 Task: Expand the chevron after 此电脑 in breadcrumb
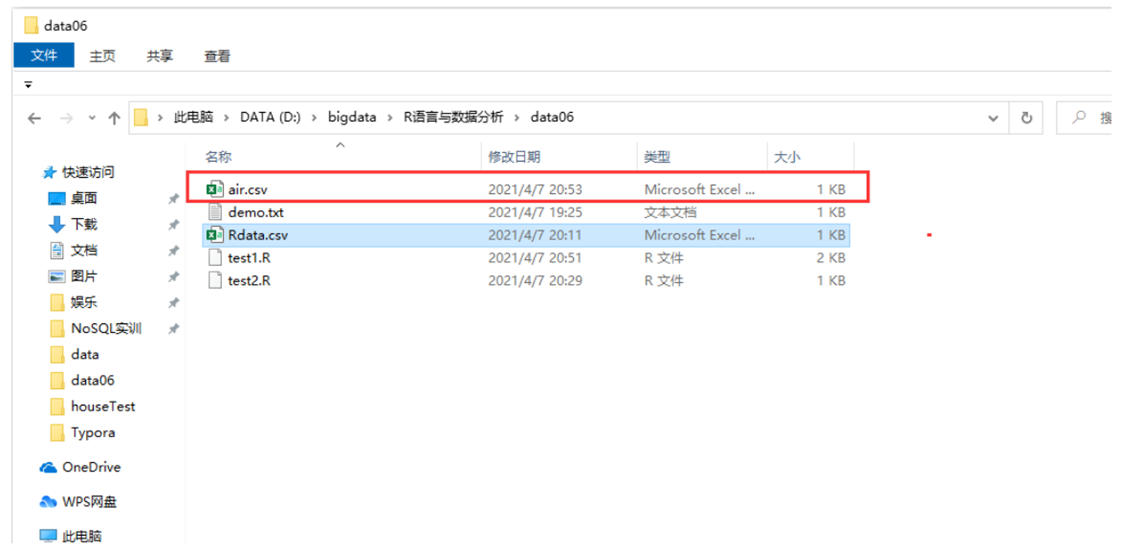pos(227,118)
